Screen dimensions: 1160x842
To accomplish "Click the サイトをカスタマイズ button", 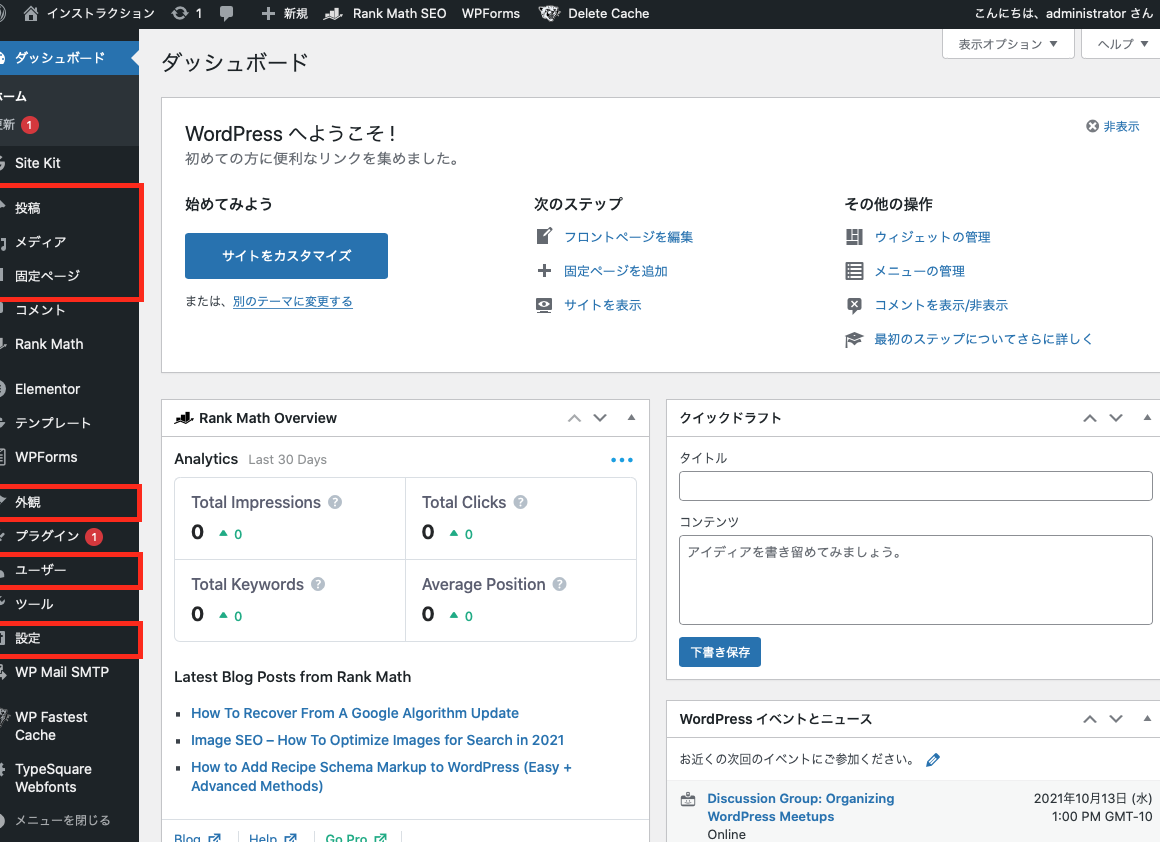I will coord(286,256).
